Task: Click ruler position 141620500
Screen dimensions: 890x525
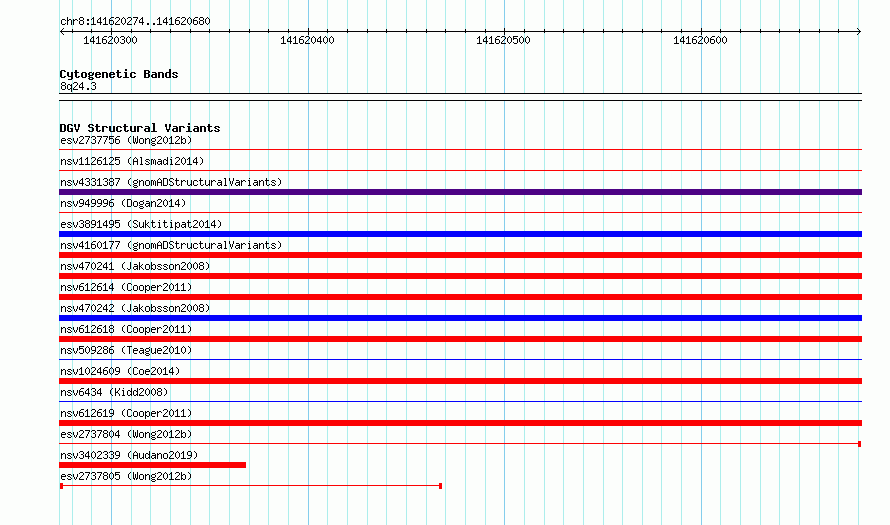Action: (x=503, y=40)
